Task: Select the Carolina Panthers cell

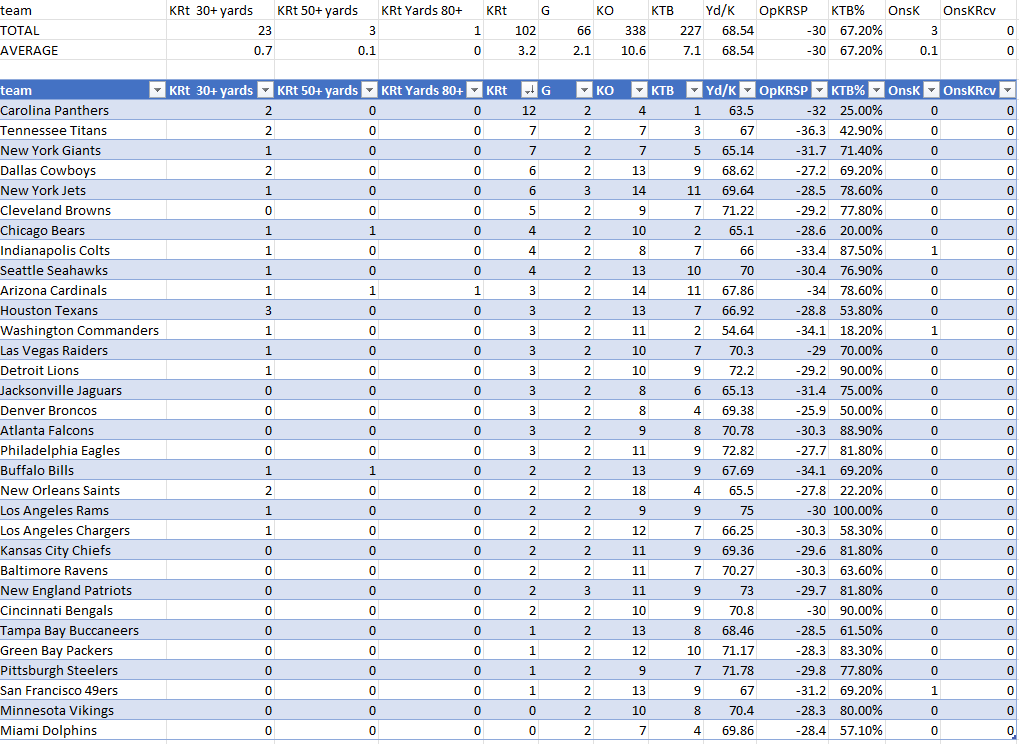Action: pos(83,110)
